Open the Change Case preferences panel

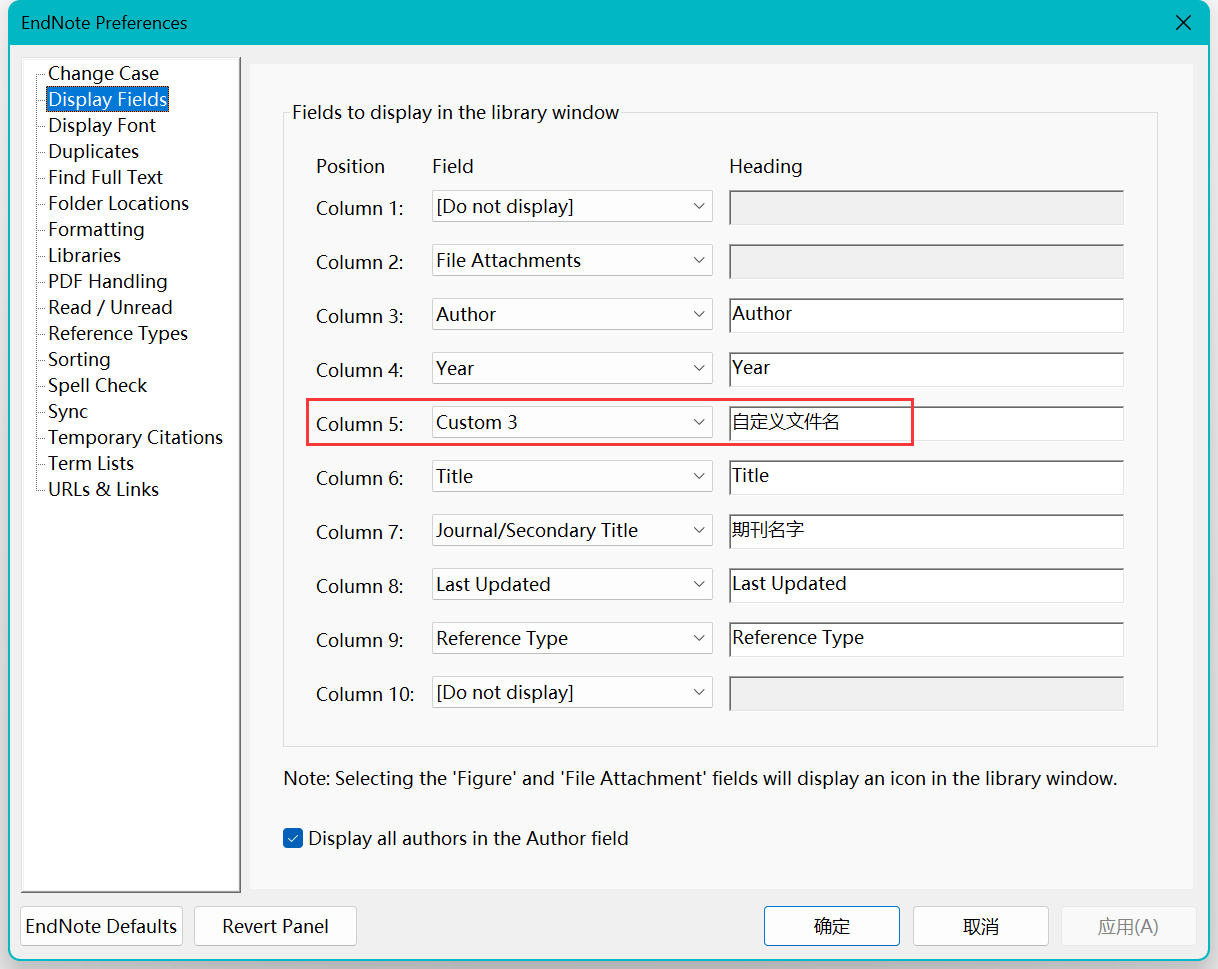pyautogui.click(x=103, y=73)
